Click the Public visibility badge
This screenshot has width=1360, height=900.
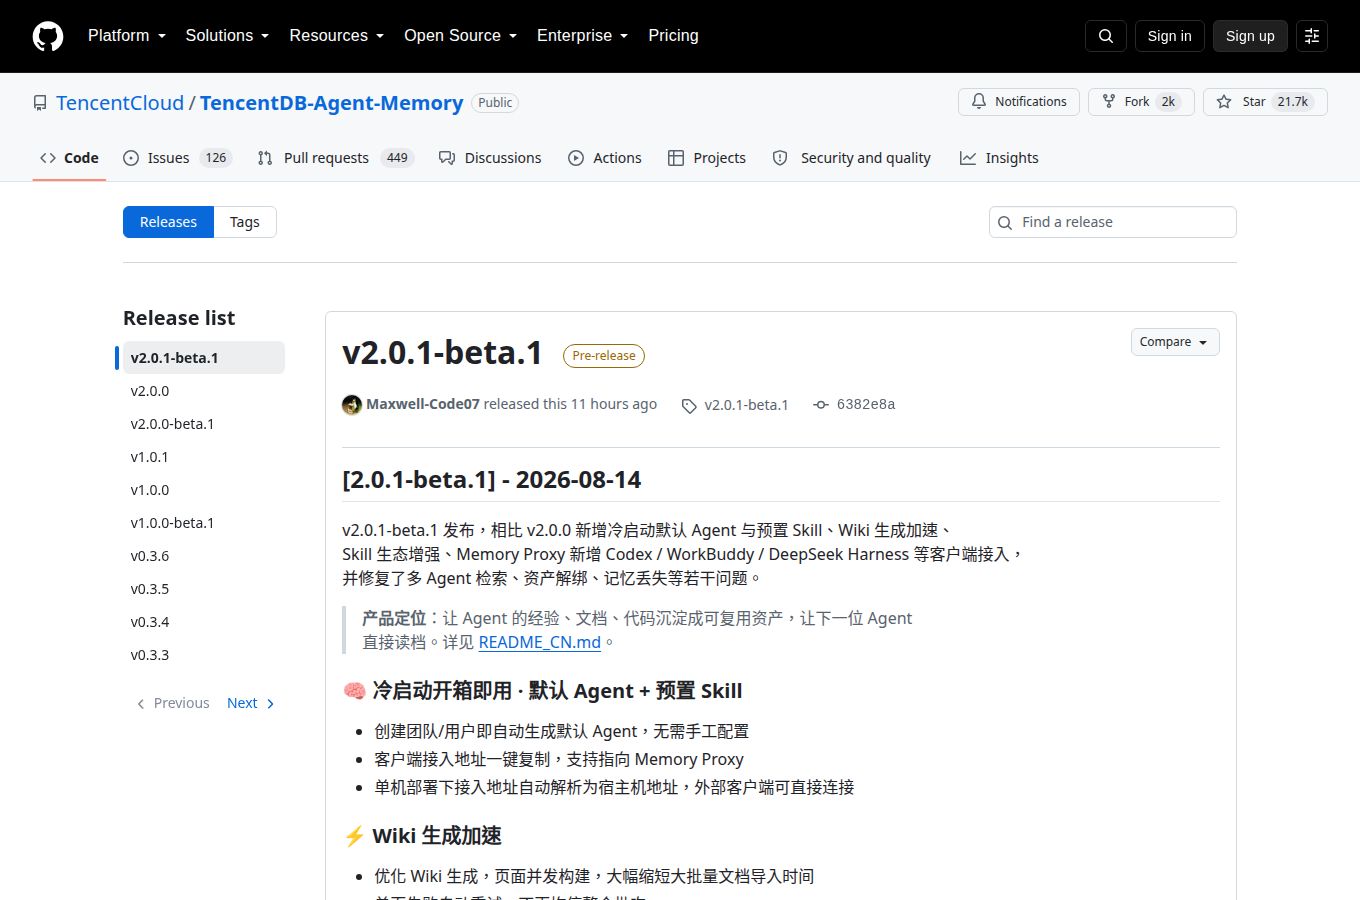[x=495, y=103]
